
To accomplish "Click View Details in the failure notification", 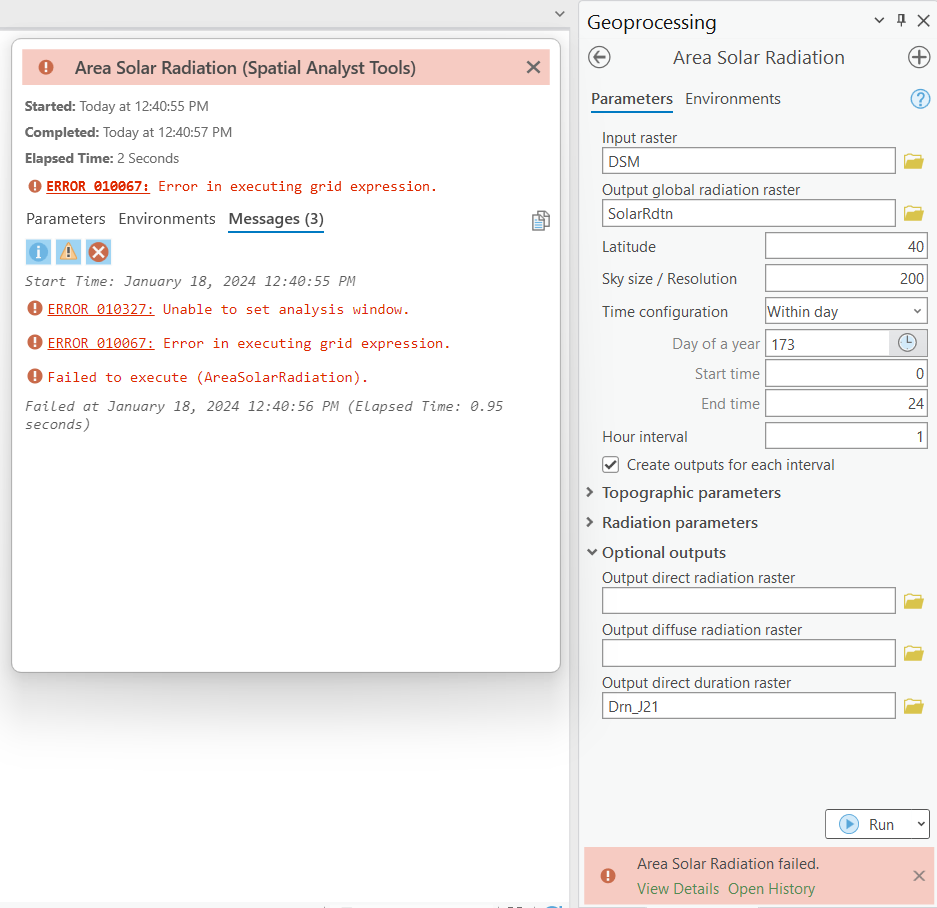I will [678, 888].
